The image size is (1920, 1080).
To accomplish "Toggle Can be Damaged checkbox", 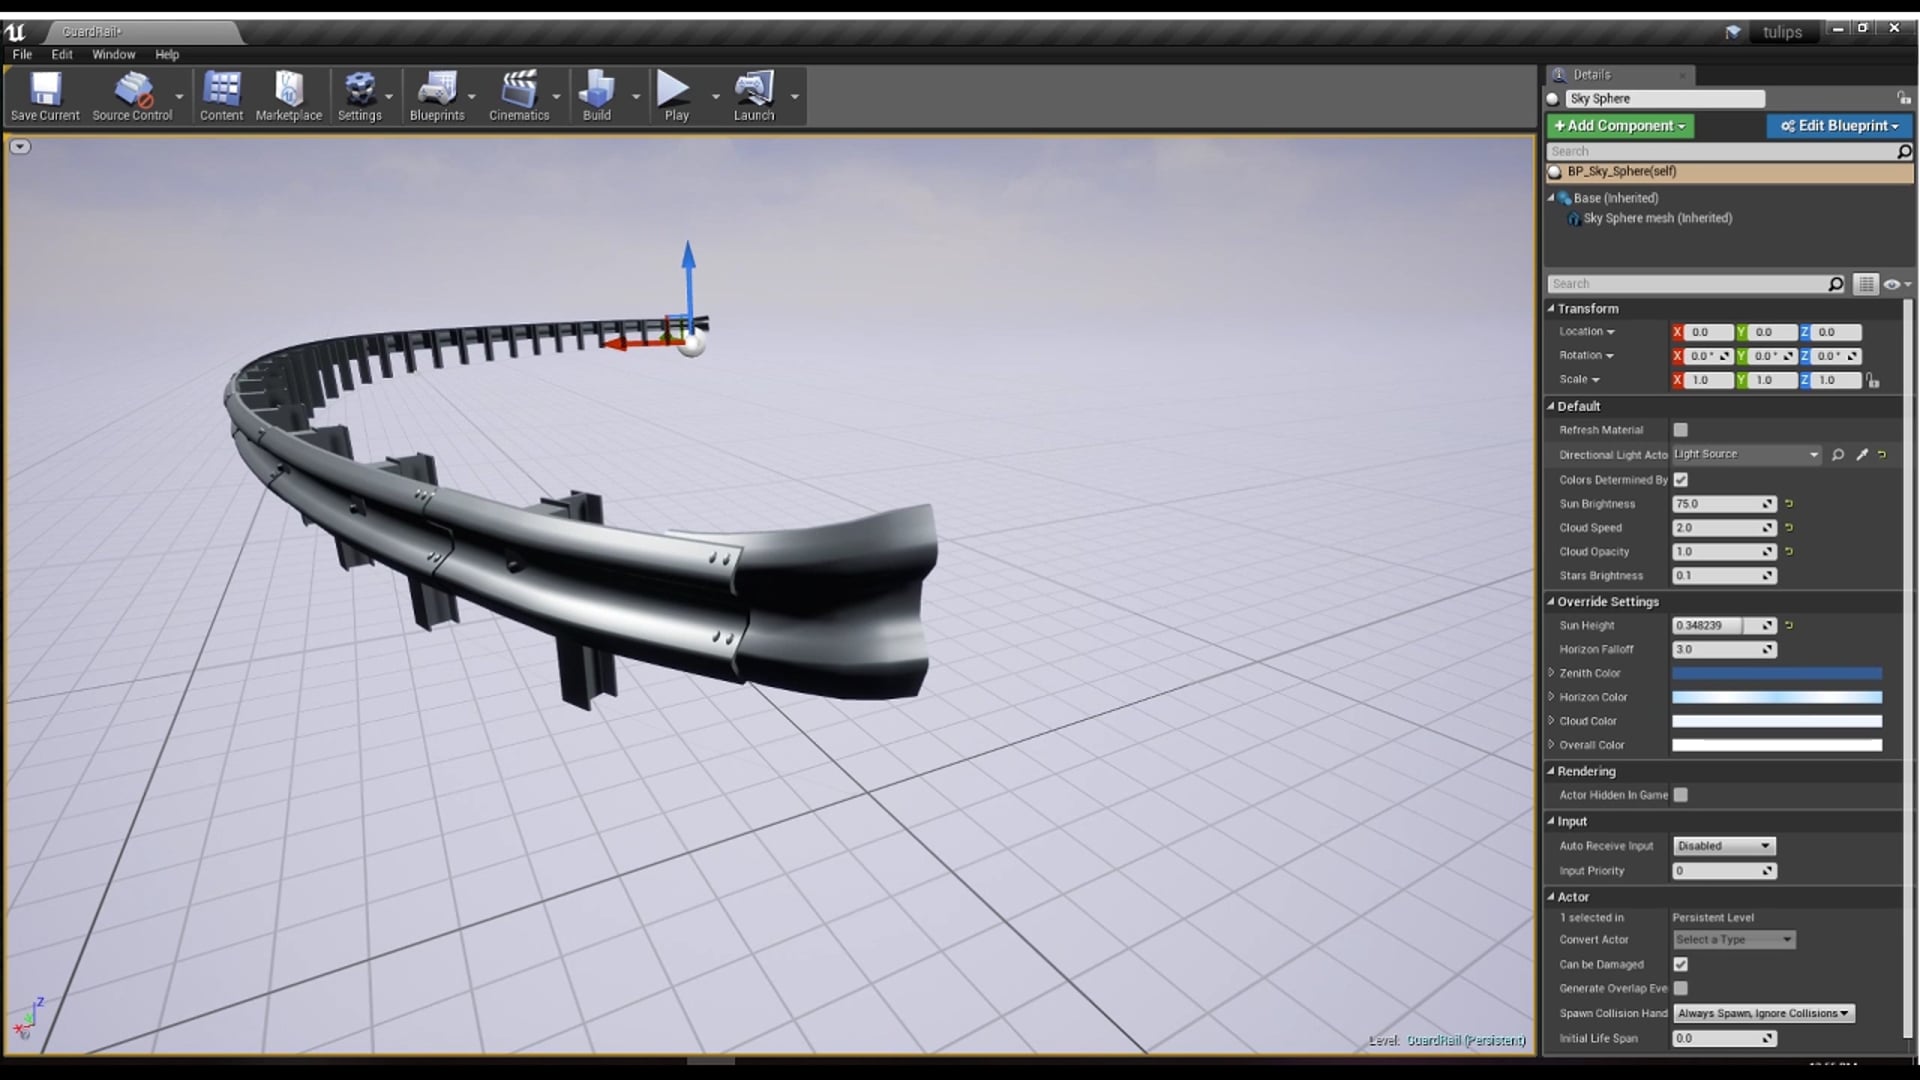I will point(1681,965).
